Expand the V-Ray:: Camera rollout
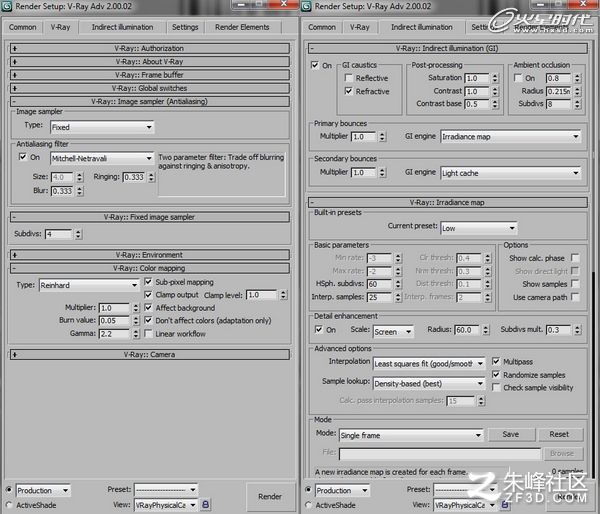600x514 pixels. click(x=149, y=355)
